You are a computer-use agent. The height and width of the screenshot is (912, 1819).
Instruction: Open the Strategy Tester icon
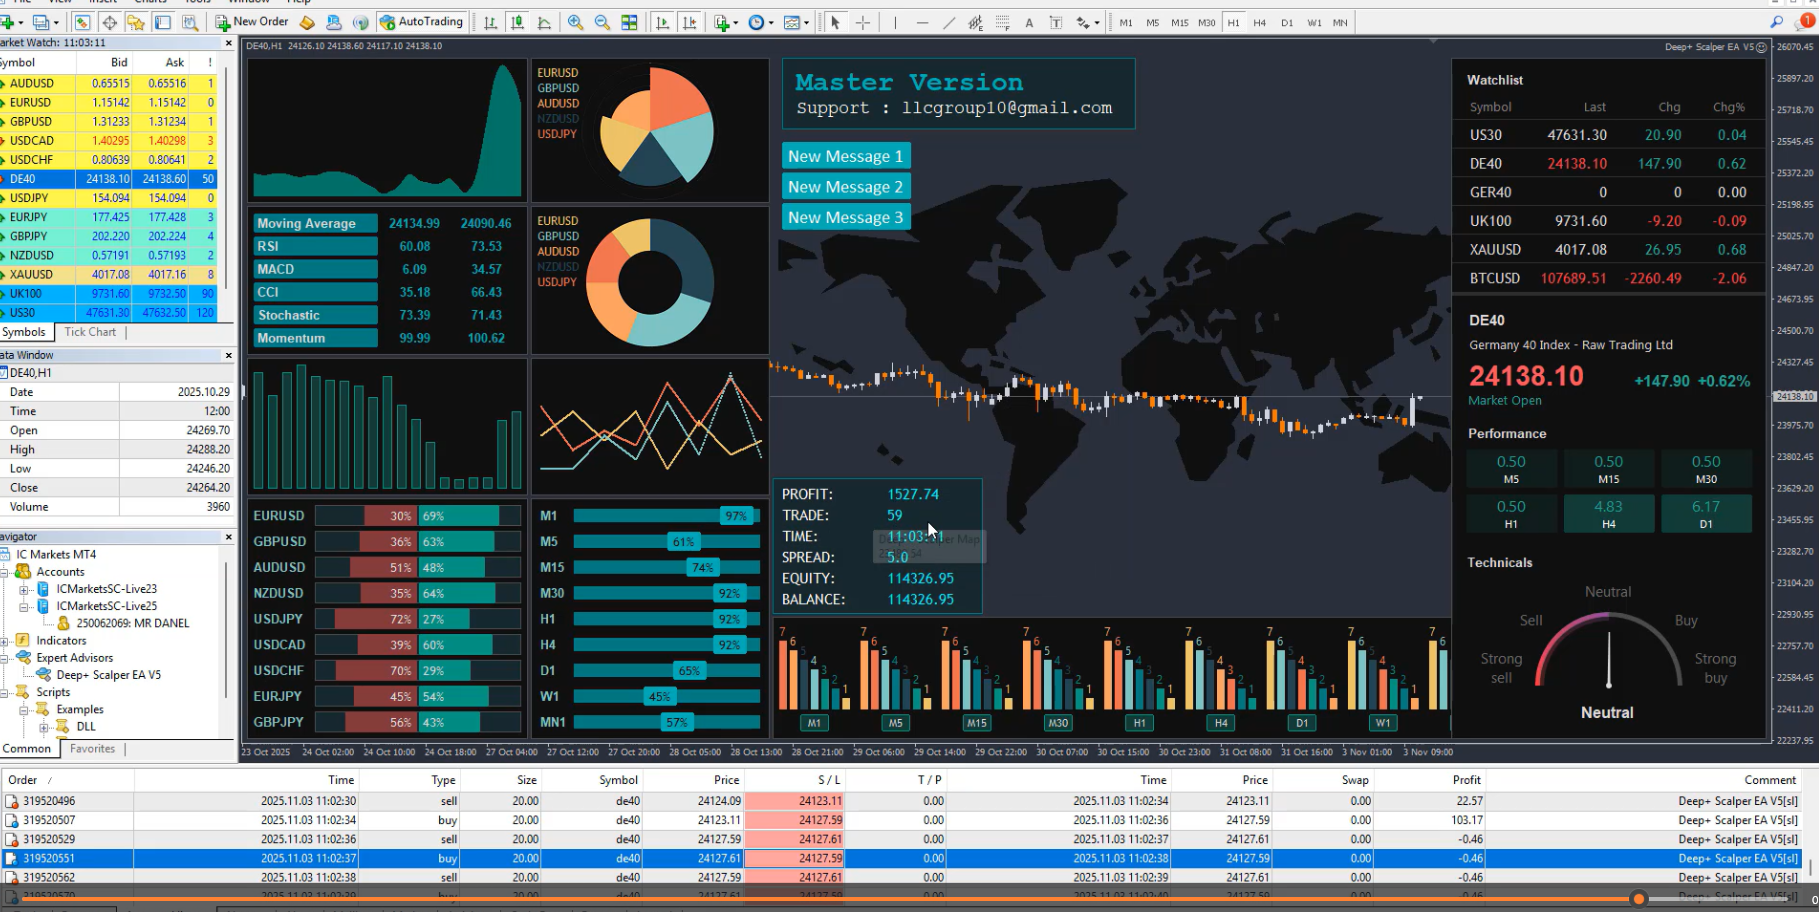[190, 22]
